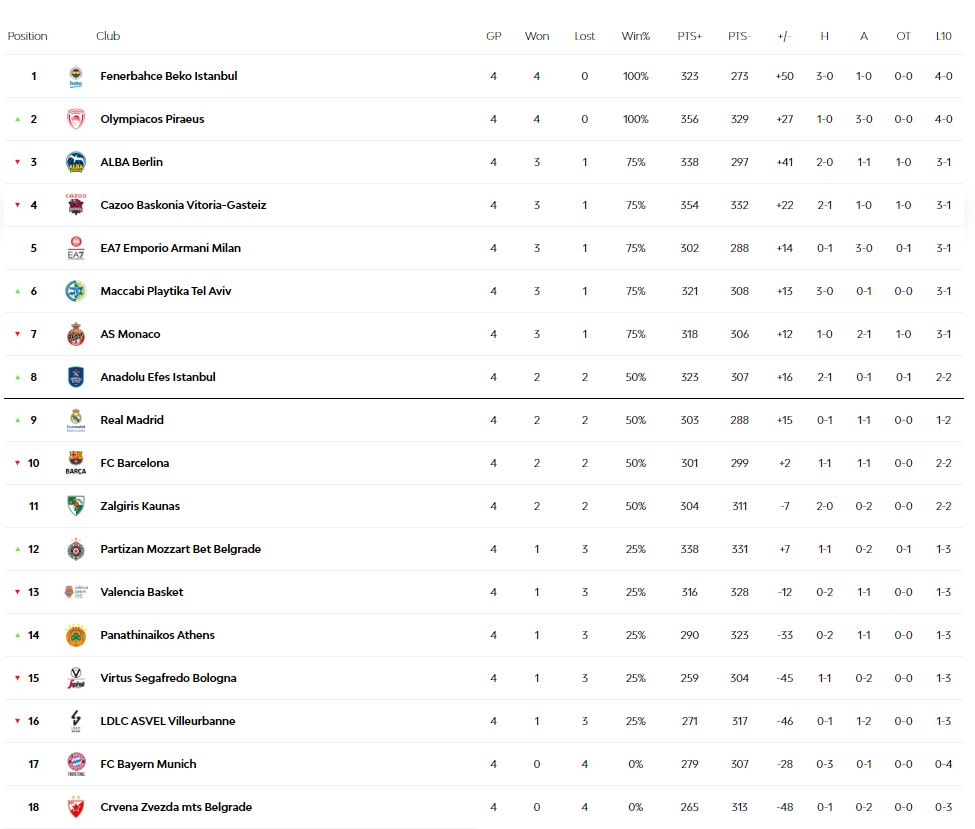Image resolution: width=975 pixels, height=829 pixels.
Task: Select the Partizan Mozzart Bet Belgrade link
Action: (x=180, y=549)
